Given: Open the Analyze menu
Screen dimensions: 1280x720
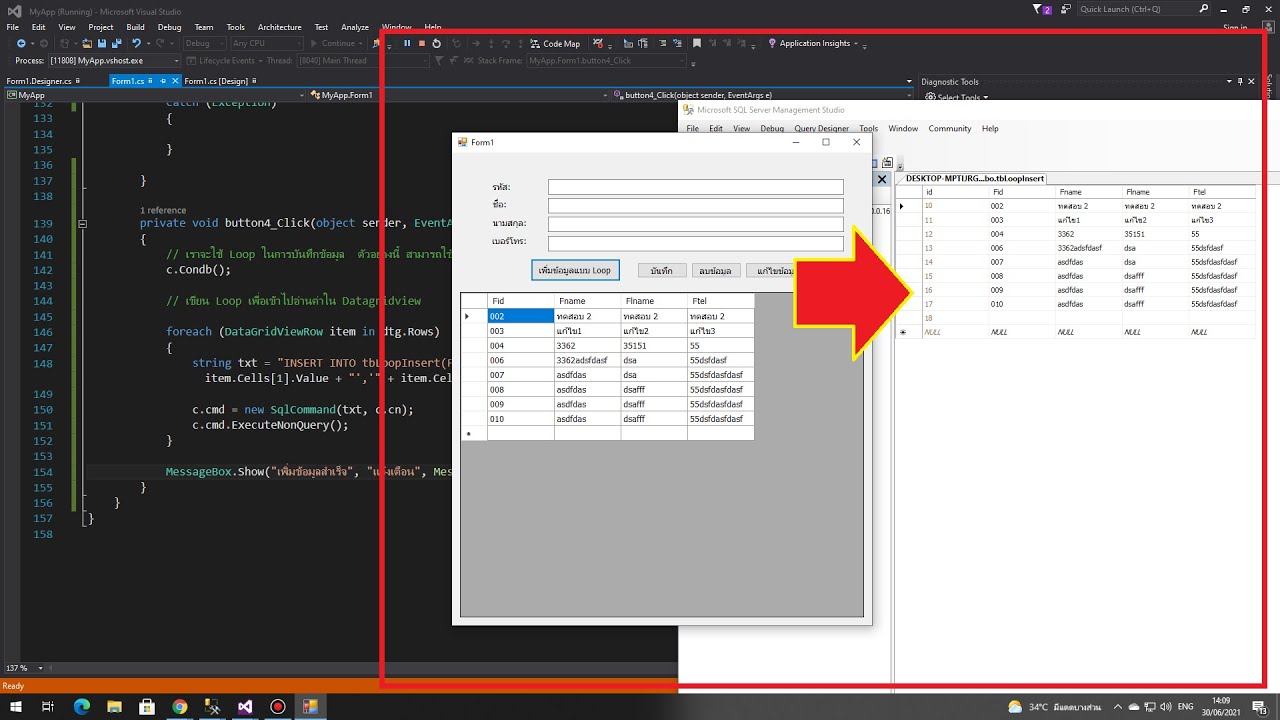Looking at the screenshot, I should pos(355,27).
